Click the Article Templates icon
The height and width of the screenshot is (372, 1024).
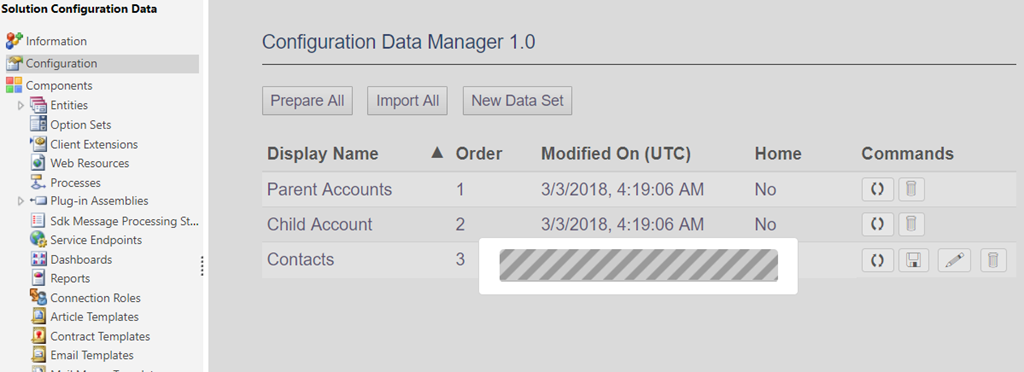coord(39,317)
